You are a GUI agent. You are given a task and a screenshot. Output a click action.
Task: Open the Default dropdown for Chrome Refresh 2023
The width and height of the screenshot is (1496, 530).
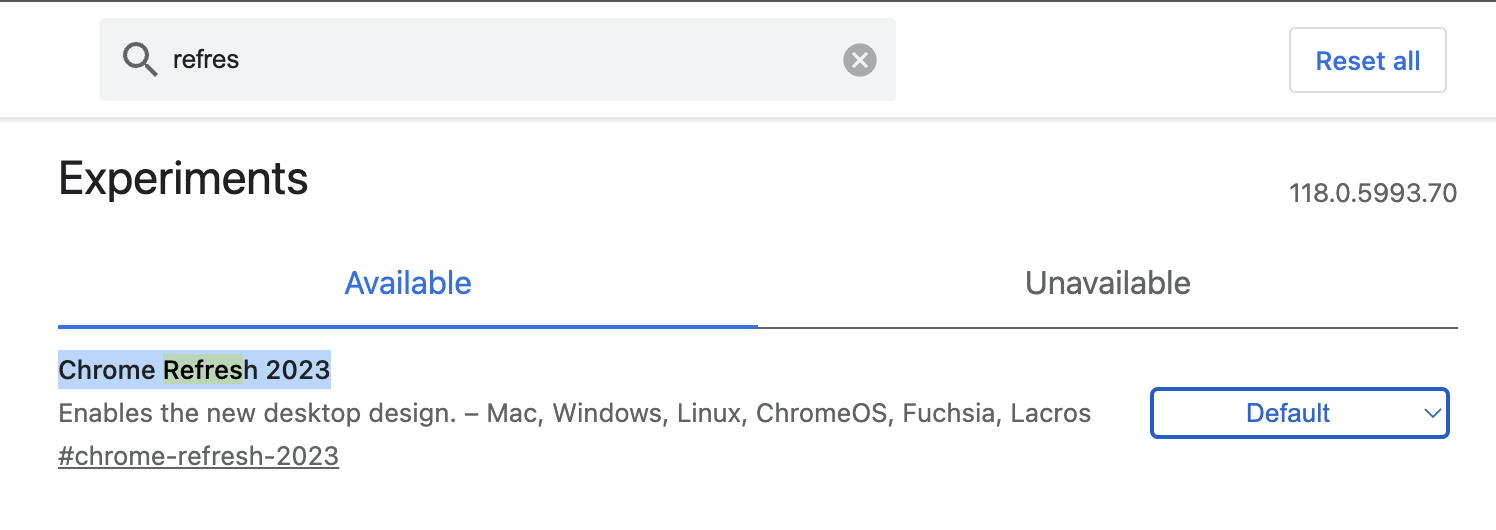(x=1300, y=413)
